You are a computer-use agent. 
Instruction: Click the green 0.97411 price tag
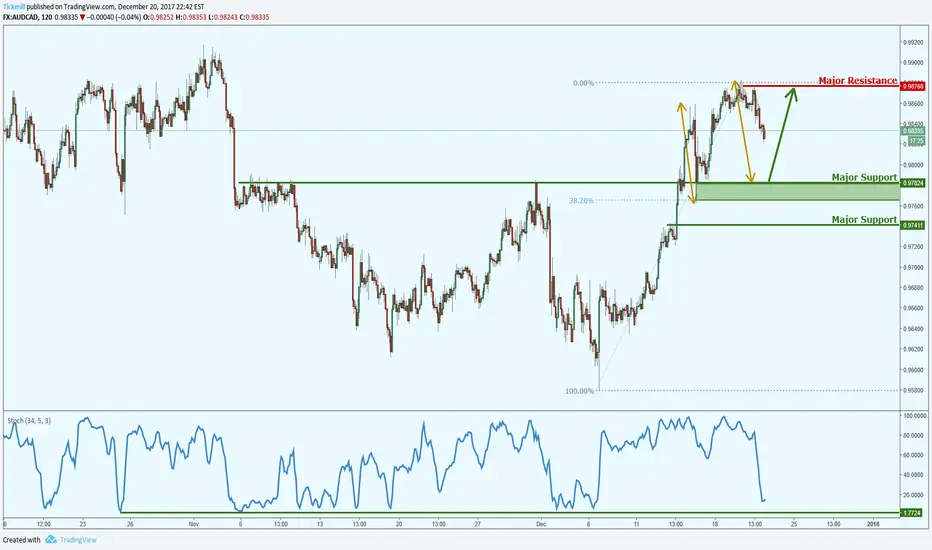[x=913, y=225]
